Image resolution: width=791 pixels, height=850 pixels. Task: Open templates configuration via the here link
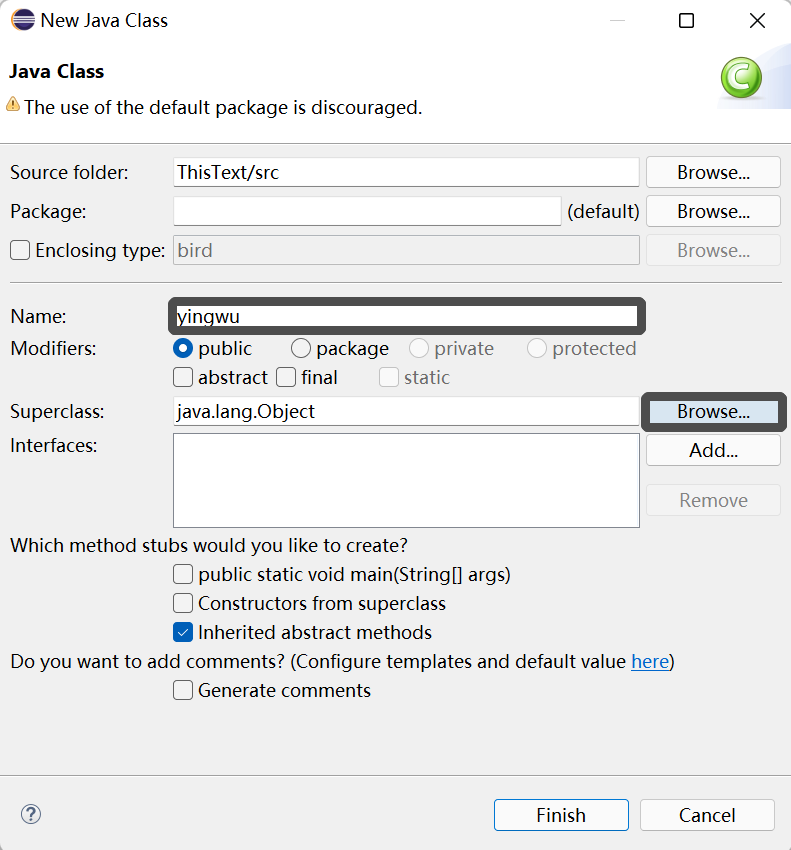pos(650,661)
